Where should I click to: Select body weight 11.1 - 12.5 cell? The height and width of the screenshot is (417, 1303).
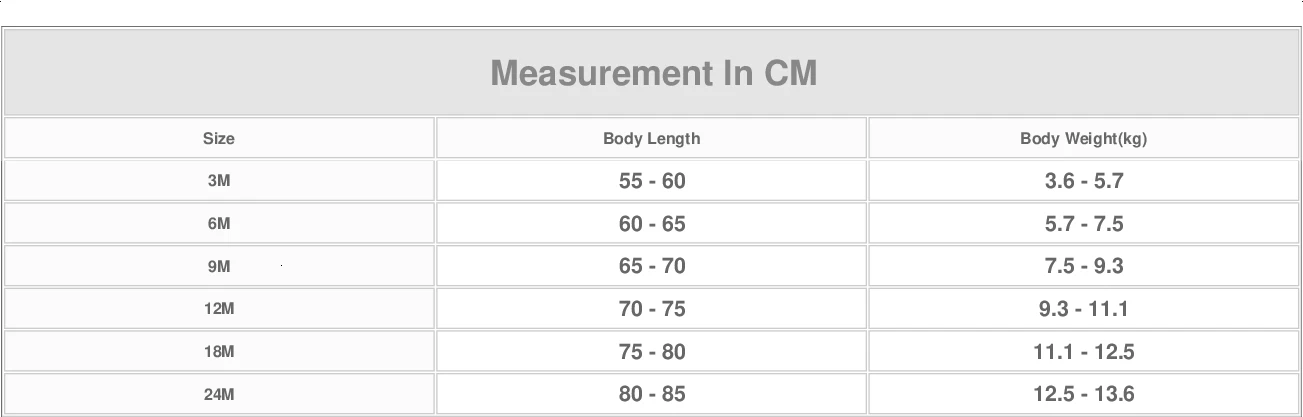[1084, 351]
